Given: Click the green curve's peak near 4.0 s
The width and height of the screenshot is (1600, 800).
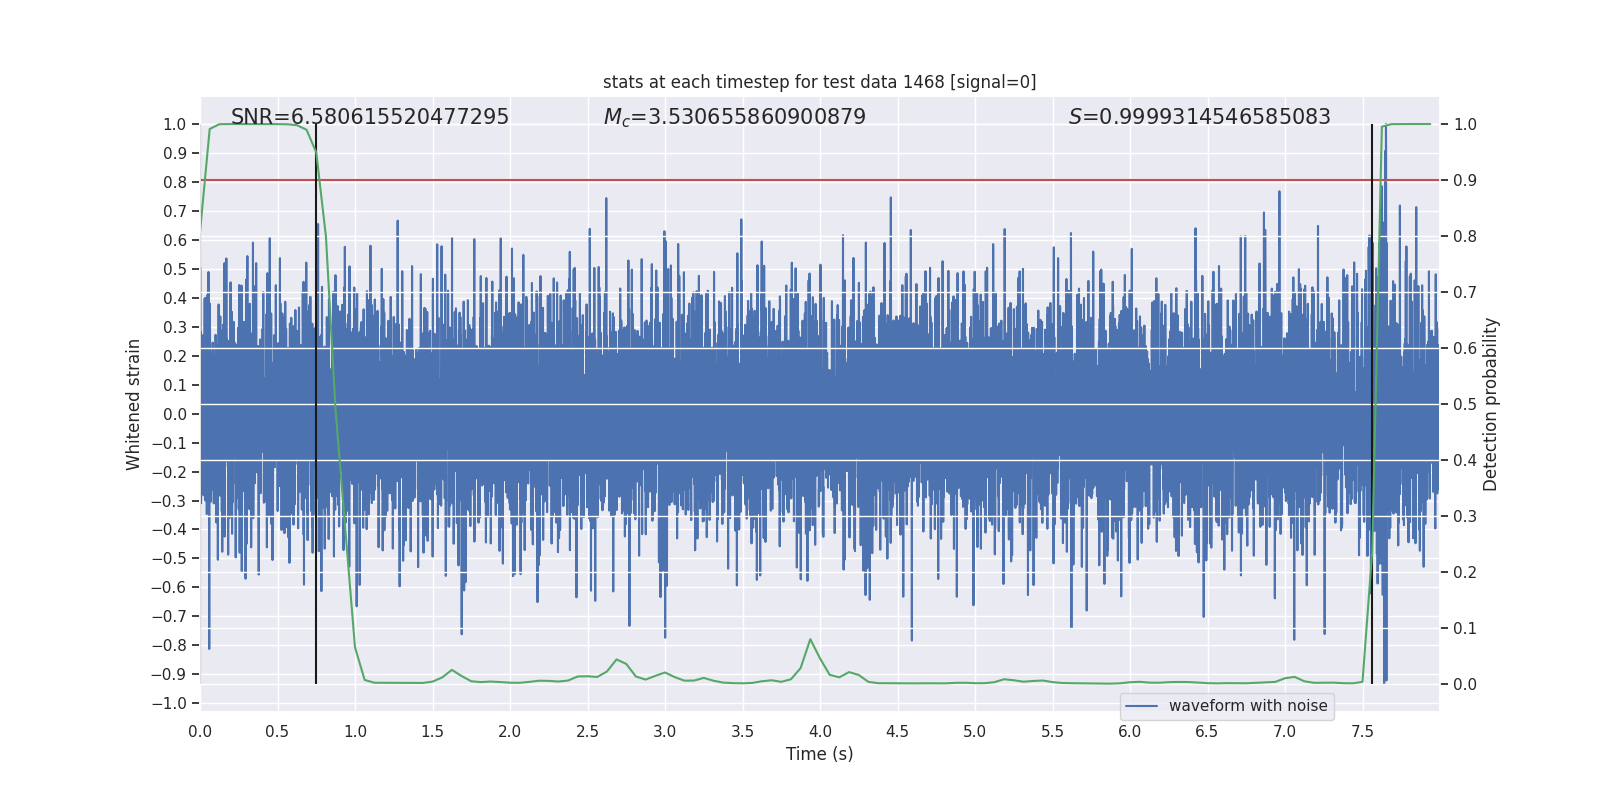Looking at the screenshot, I should [x=810, y=640].
